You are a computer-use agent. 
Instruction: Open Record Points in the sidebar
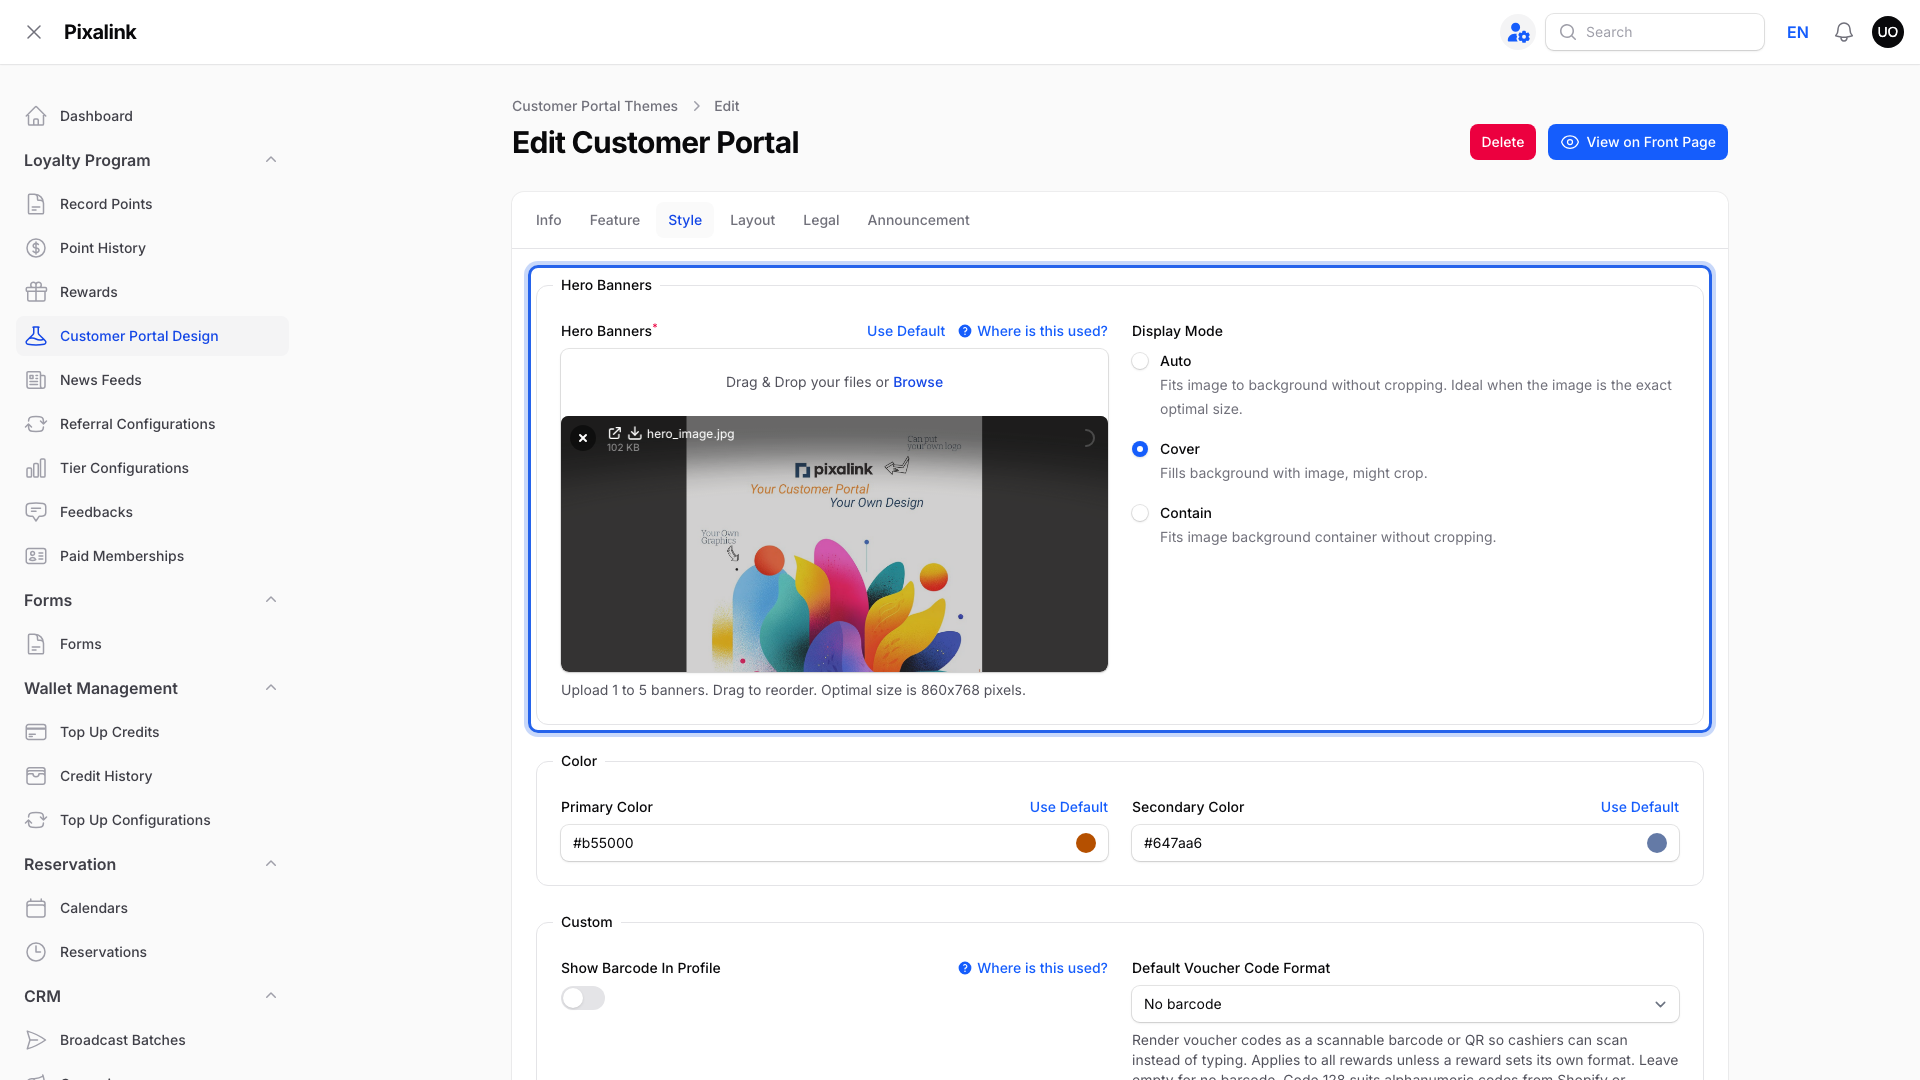click(152, 204)
